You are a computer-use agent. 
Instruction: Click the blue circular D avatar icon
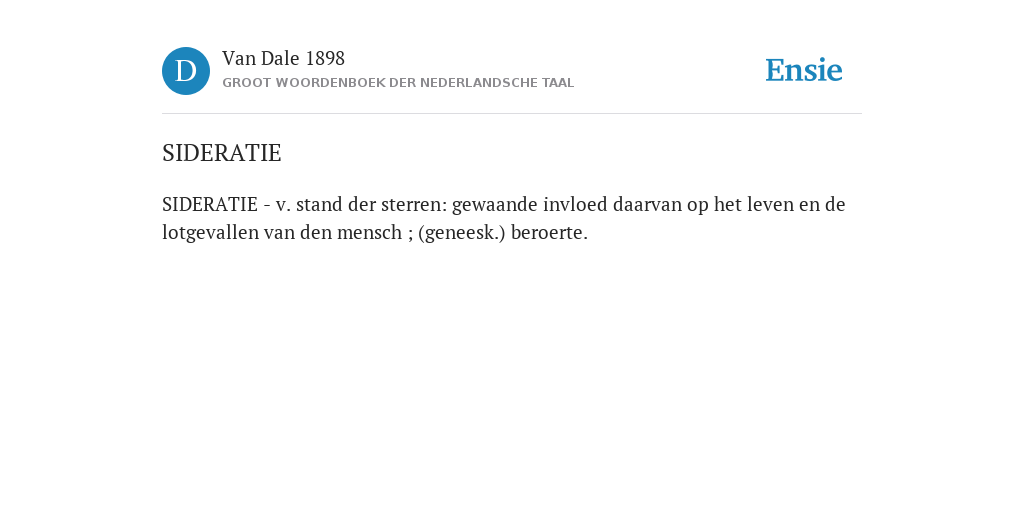[186, 71]
